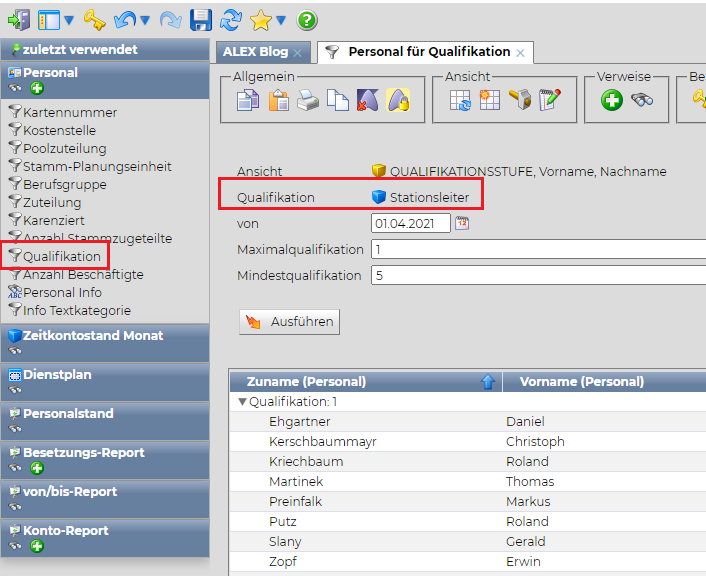
Task: Click the save floppy disk icon
Action: 201,19
